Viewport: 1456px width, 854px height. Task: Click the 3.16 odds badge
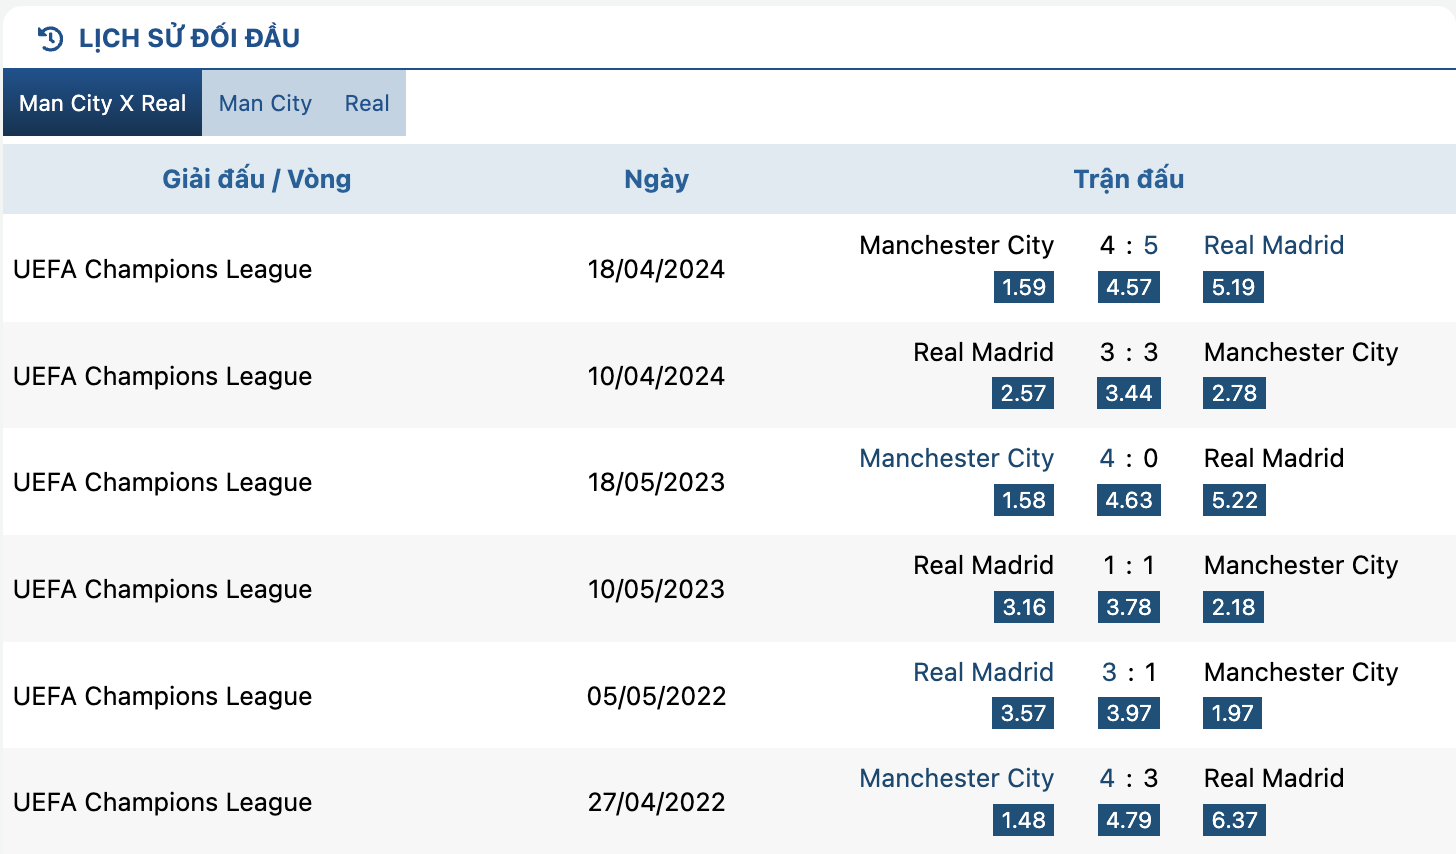click(1024, 607)
